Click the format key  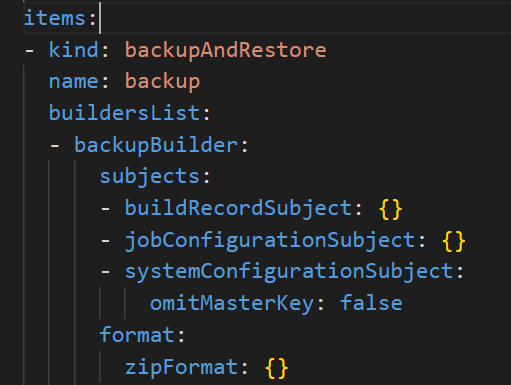click(x=137, y=335)
